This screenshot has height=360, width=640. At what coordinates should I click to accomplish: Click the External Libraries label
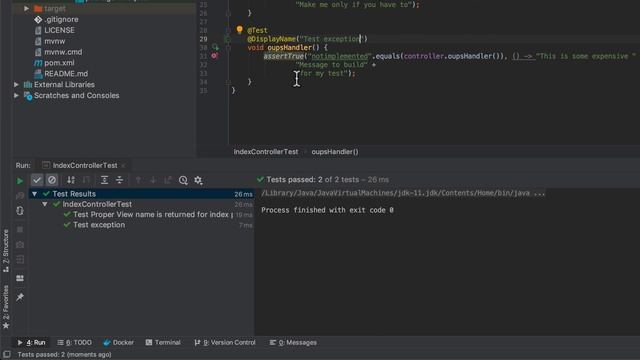pos(64,84)
